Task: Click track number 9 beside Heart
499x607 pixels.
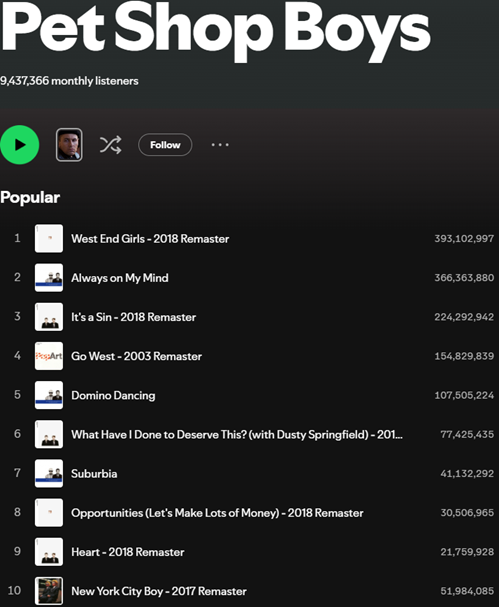Action: pyautogui.click(x=17, y=551)
